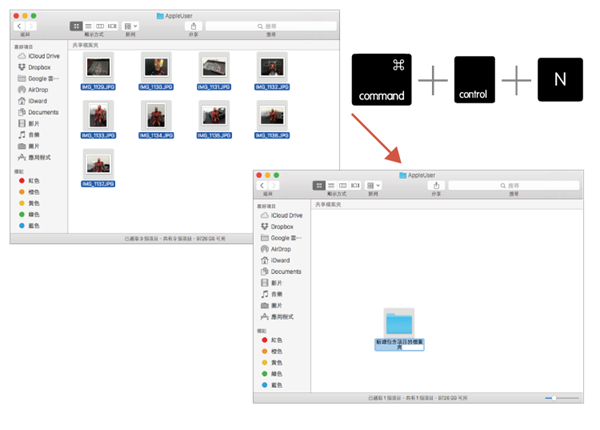Screen dimensions: 600x430
Task: Click the Share button in the new-folder window
Action: (436, 186)
